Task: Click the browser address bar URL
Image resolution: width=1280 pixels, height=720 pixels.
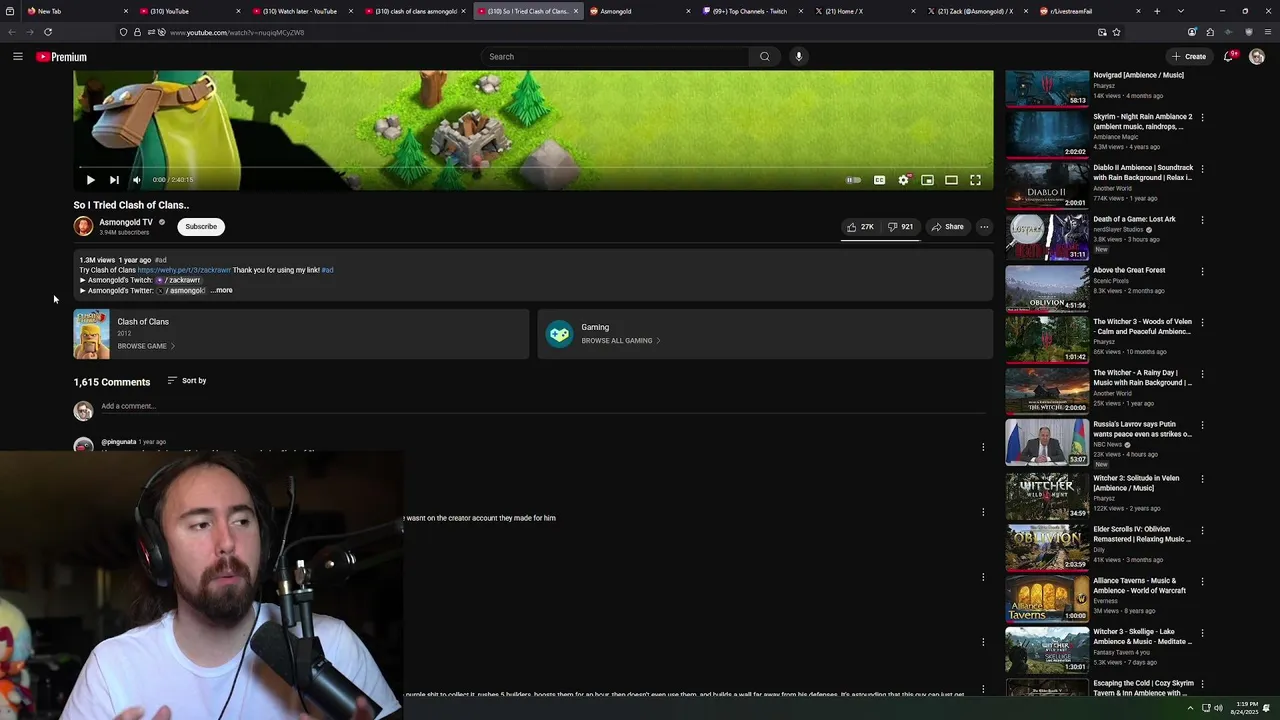Action: [x=237, y=32]
